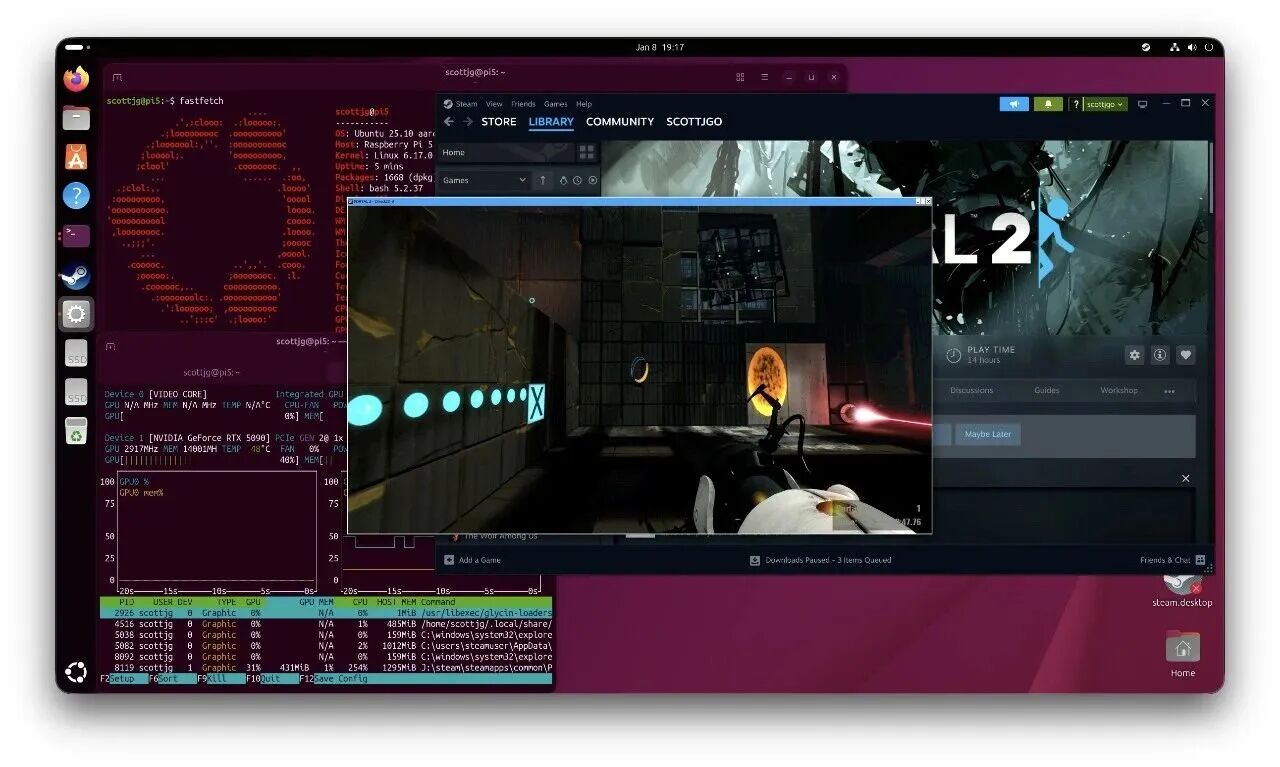Open the Files manager in the dock
This screenshot has height=767, width=1280.
click(x=76, y=118)
